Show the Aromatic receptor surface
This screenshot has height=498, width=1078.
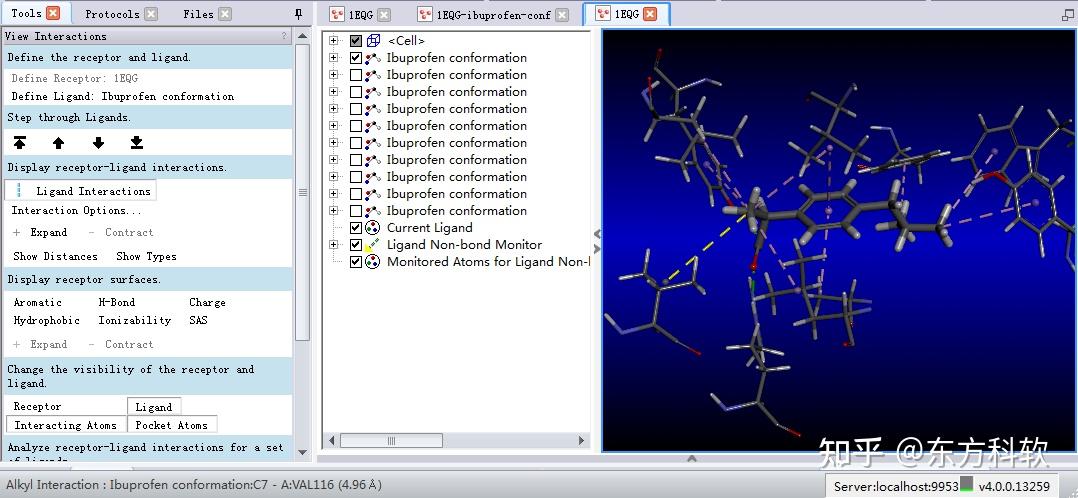click(x=38, y=303)
